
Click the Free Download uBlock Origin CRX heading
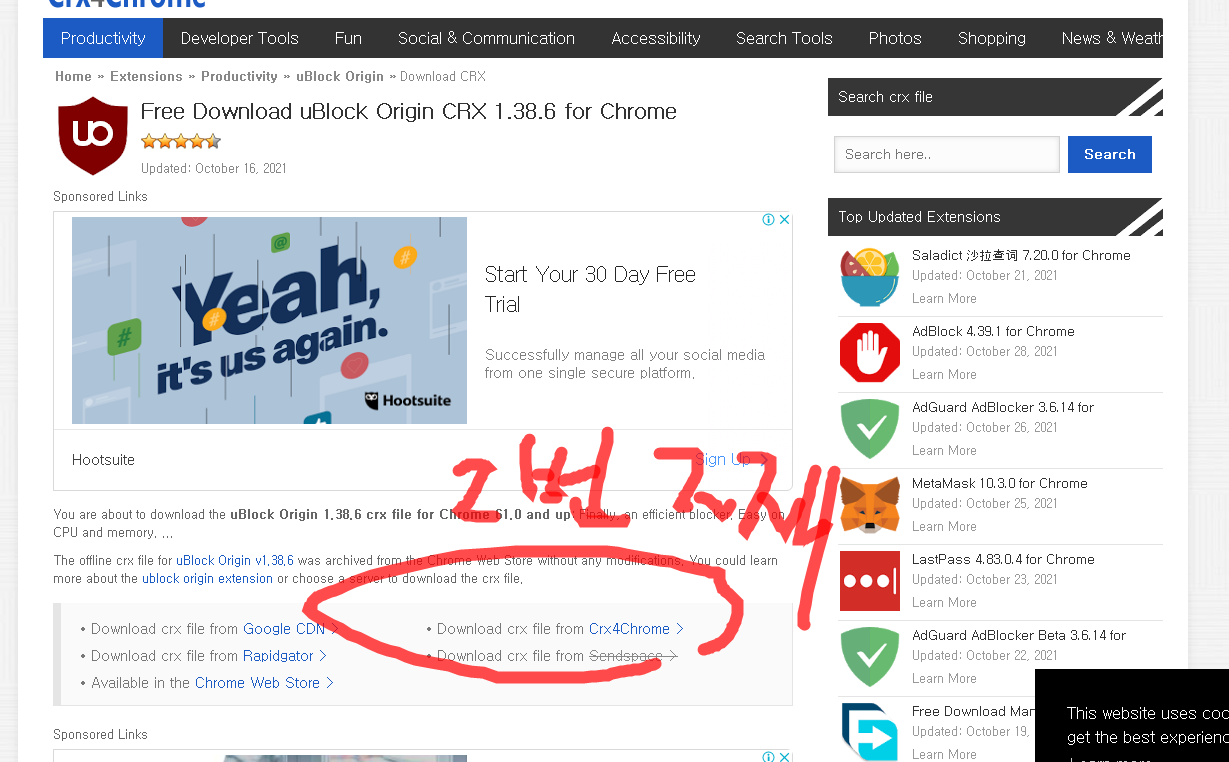point(409,111)
